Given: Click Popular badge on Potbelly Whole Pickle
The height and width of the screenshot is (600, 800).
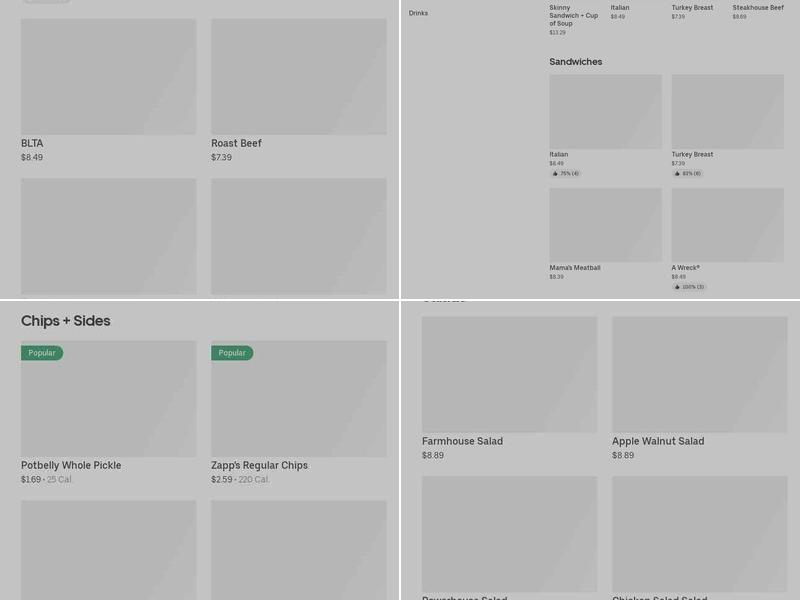Looking at the screenshot, I should 42,353.
